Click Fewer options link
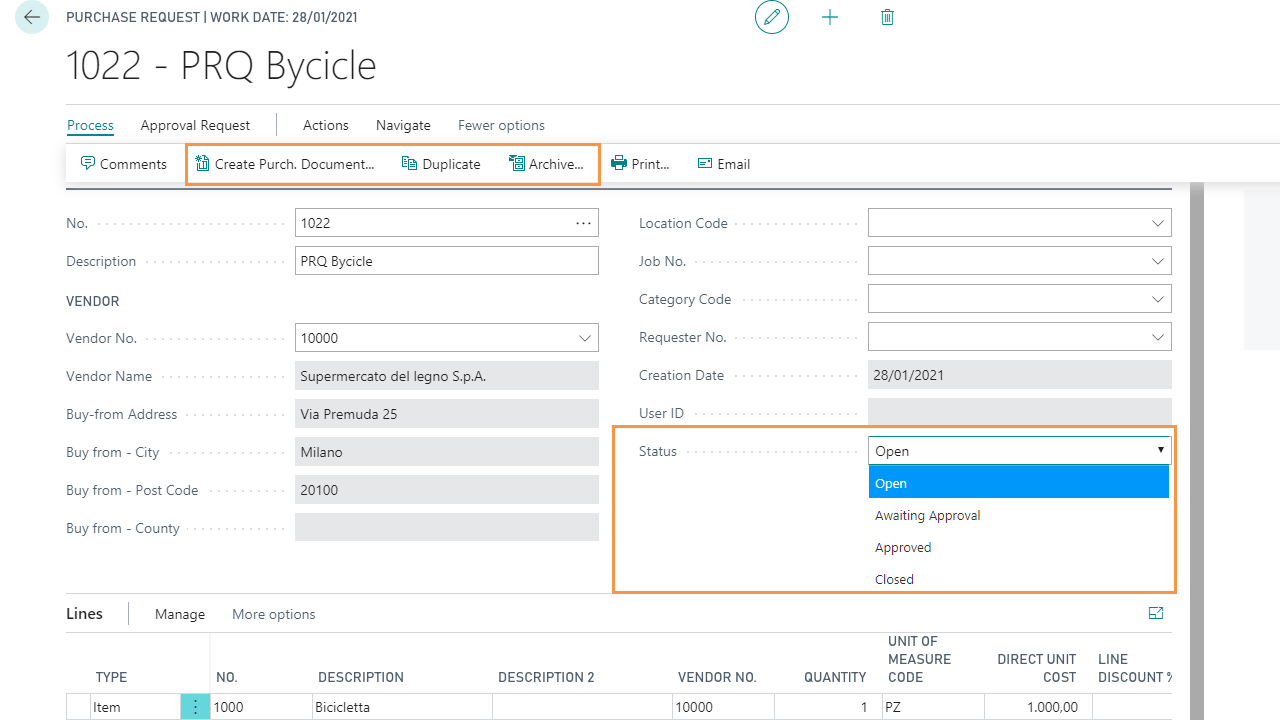 click(x=501, y=125)
